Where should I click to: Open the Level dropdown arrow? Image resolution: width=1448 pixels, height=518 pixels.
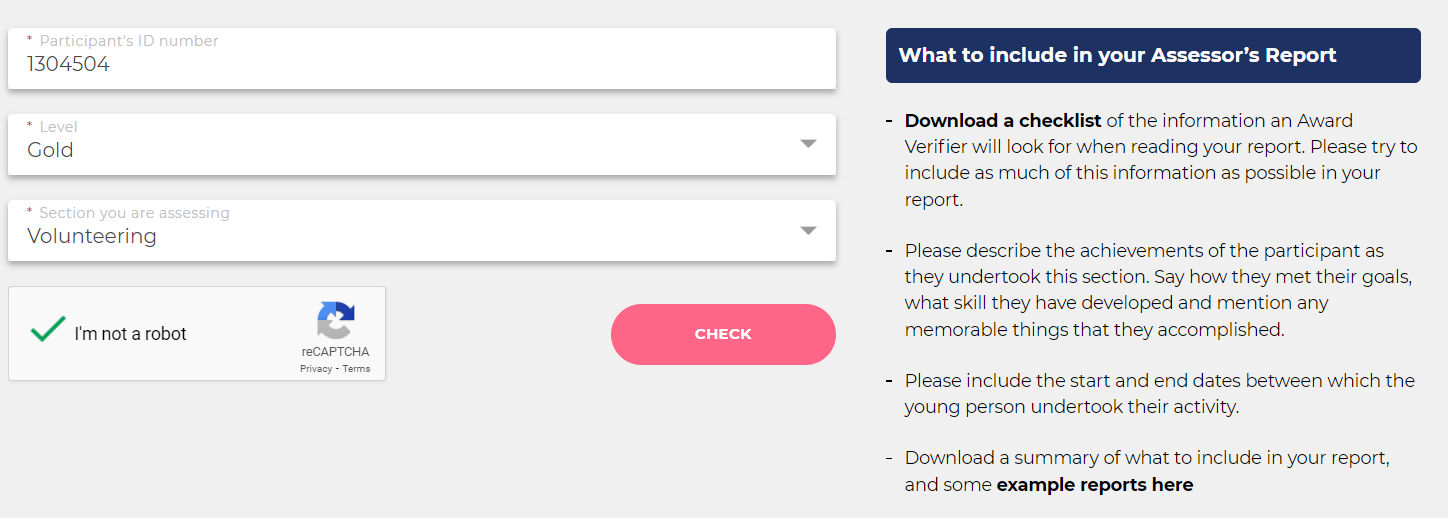[x=809, y=144]
